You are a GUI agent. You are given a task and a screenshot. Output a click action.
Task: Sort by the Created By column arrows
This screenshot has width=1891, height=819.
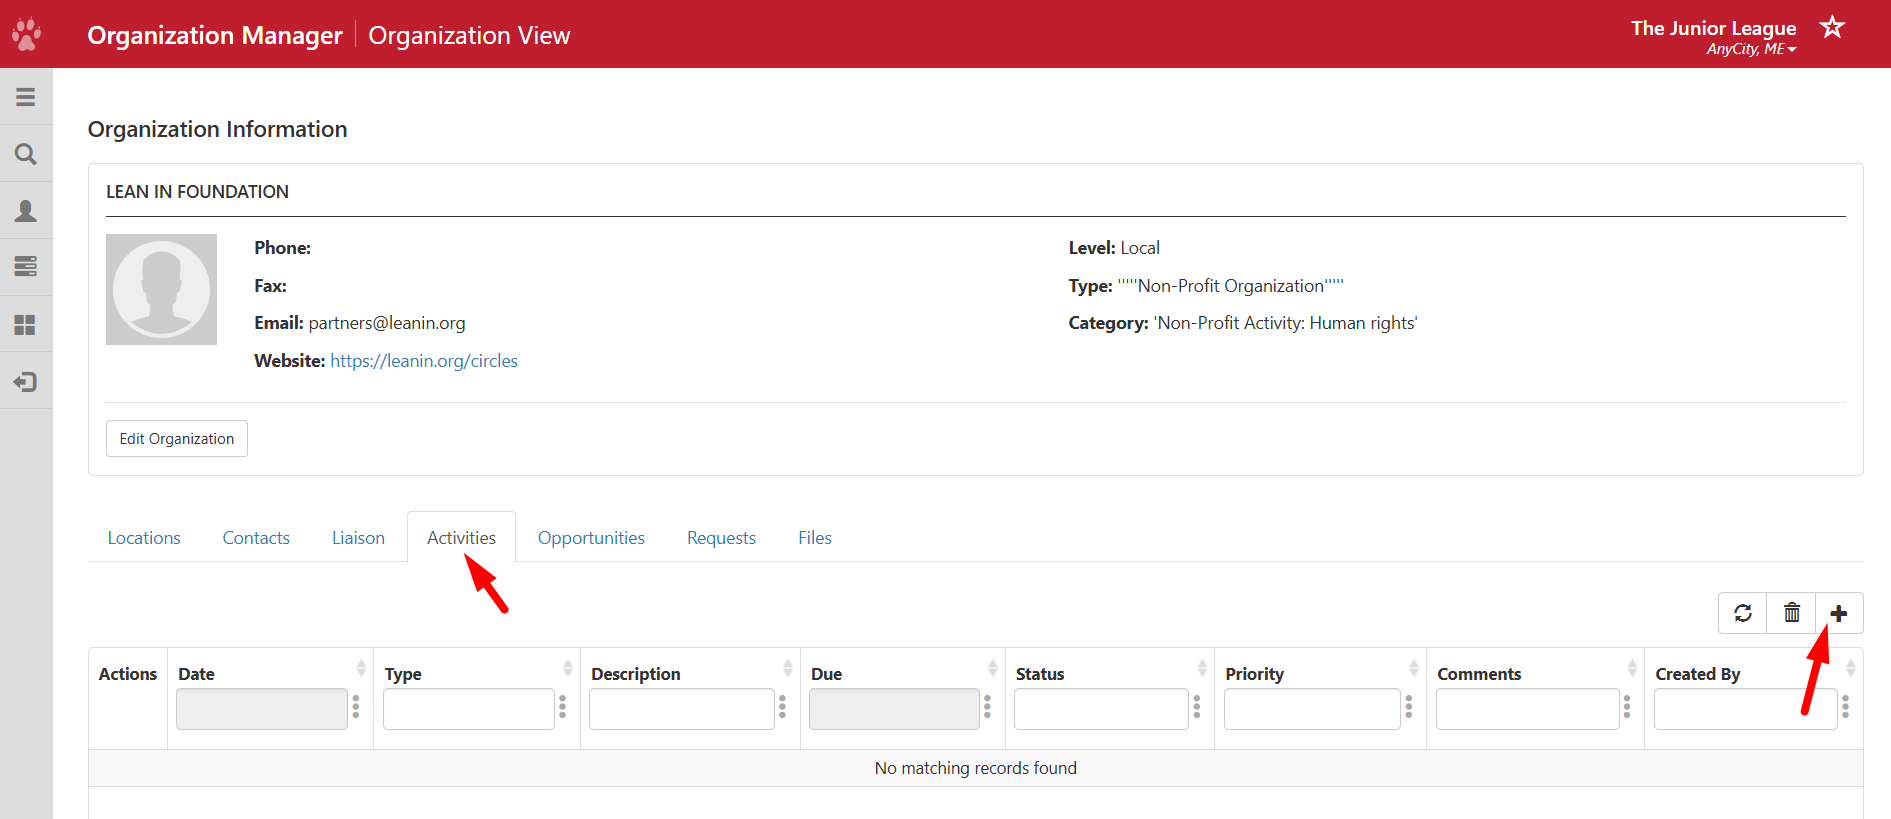pos(1851,668)
